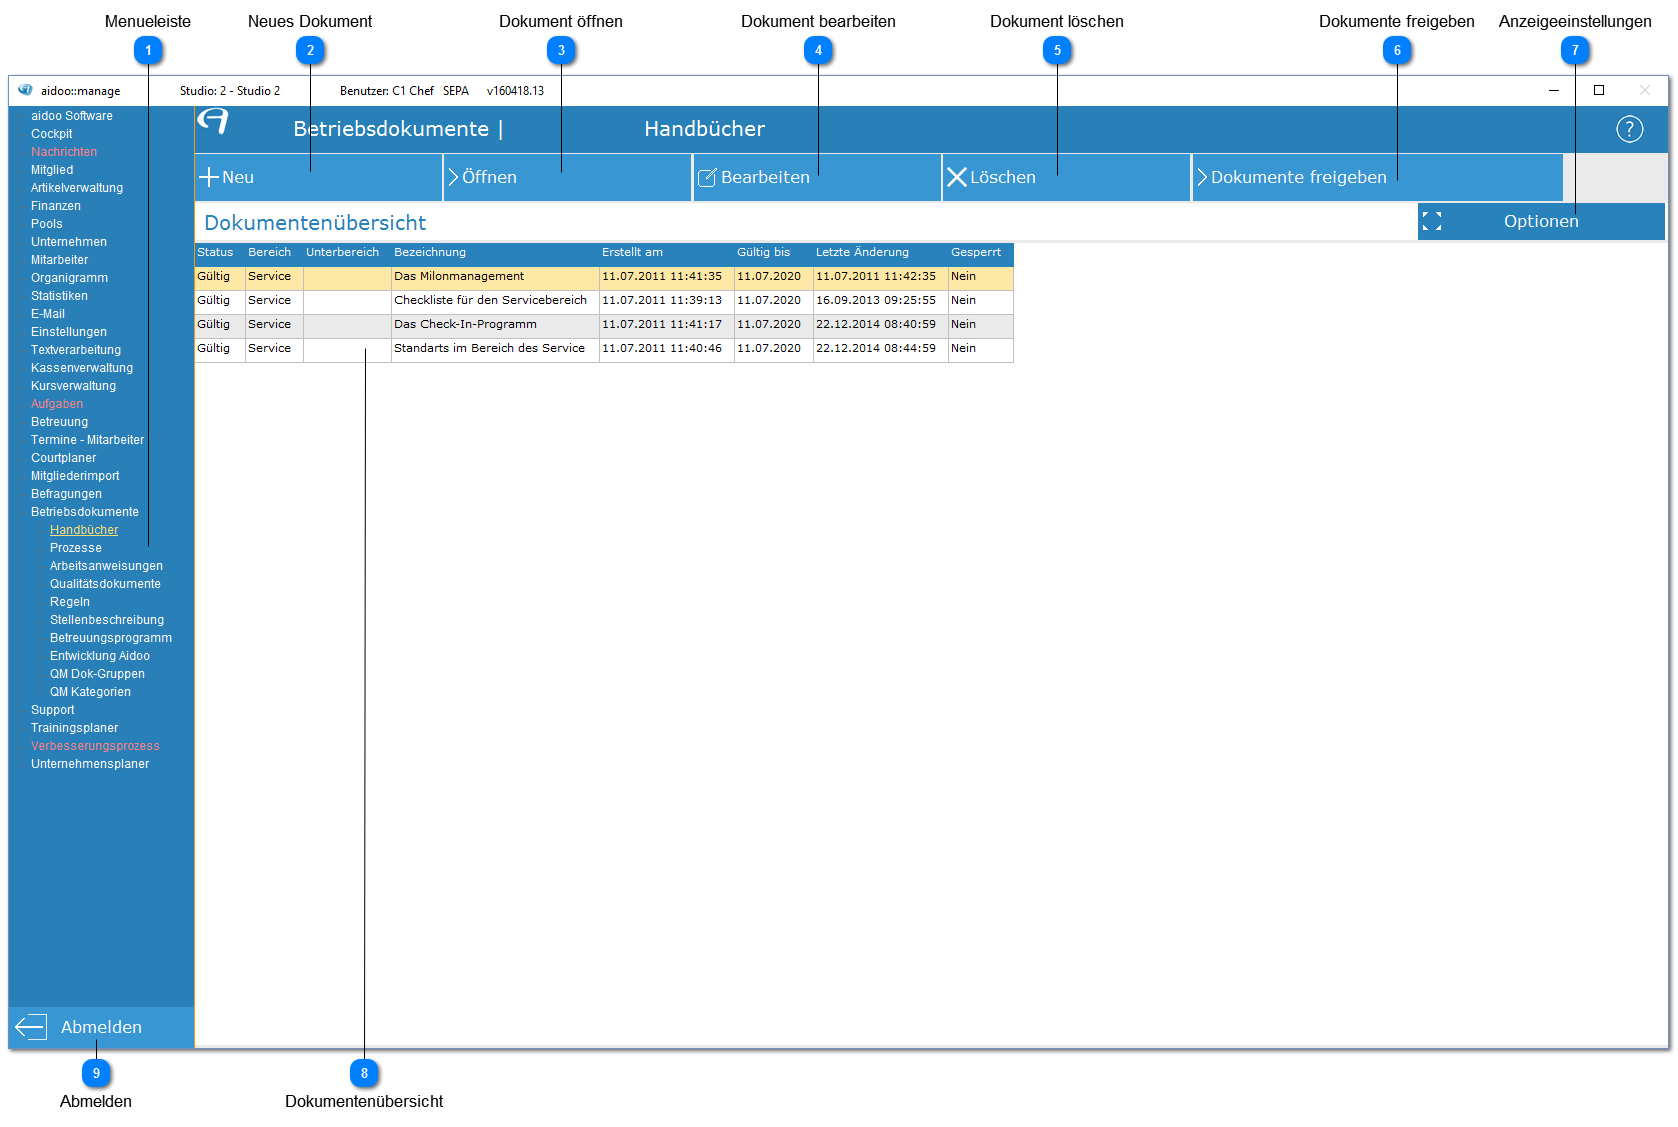This screenshot has width=1678, height=1127.
Task: Click the aidoo logo icon in header
Action: click(213, 122)
